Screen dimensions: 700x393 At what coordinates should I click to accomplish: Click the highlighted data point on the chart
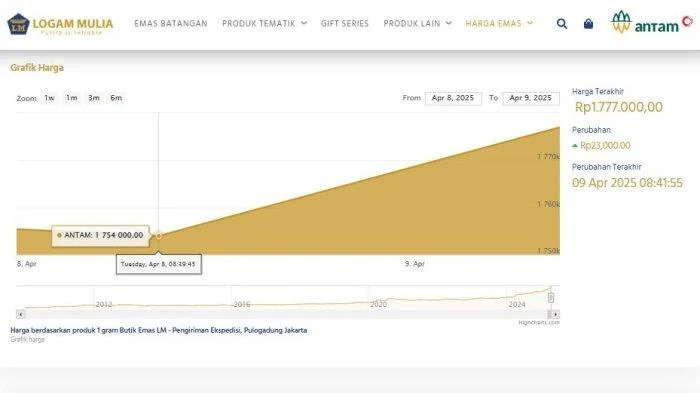pos(158,235)
